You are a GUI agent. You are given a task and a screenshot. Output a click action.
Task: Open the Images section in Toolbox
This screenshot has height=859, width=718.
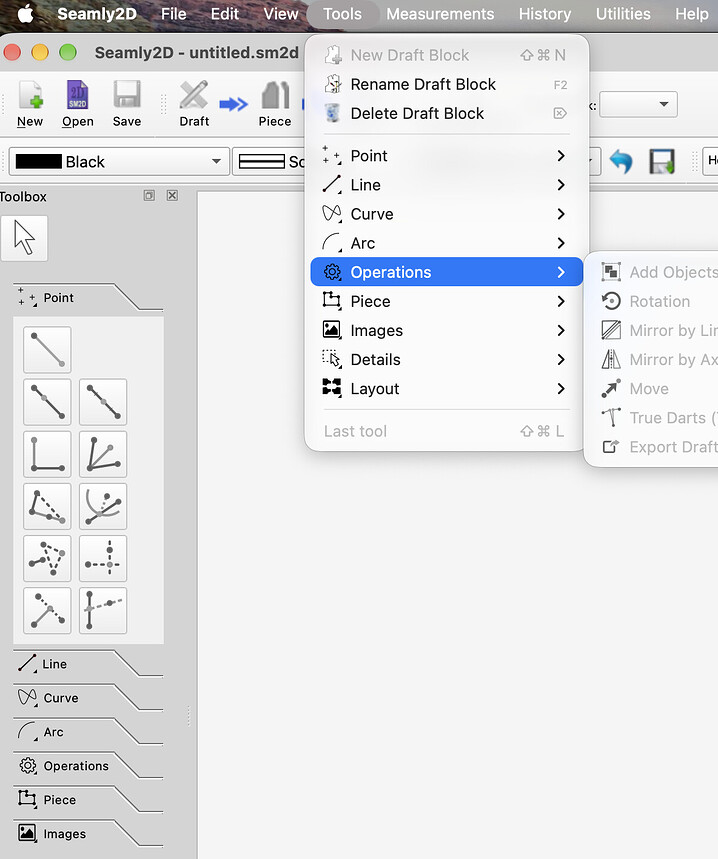tap(88, 834)
